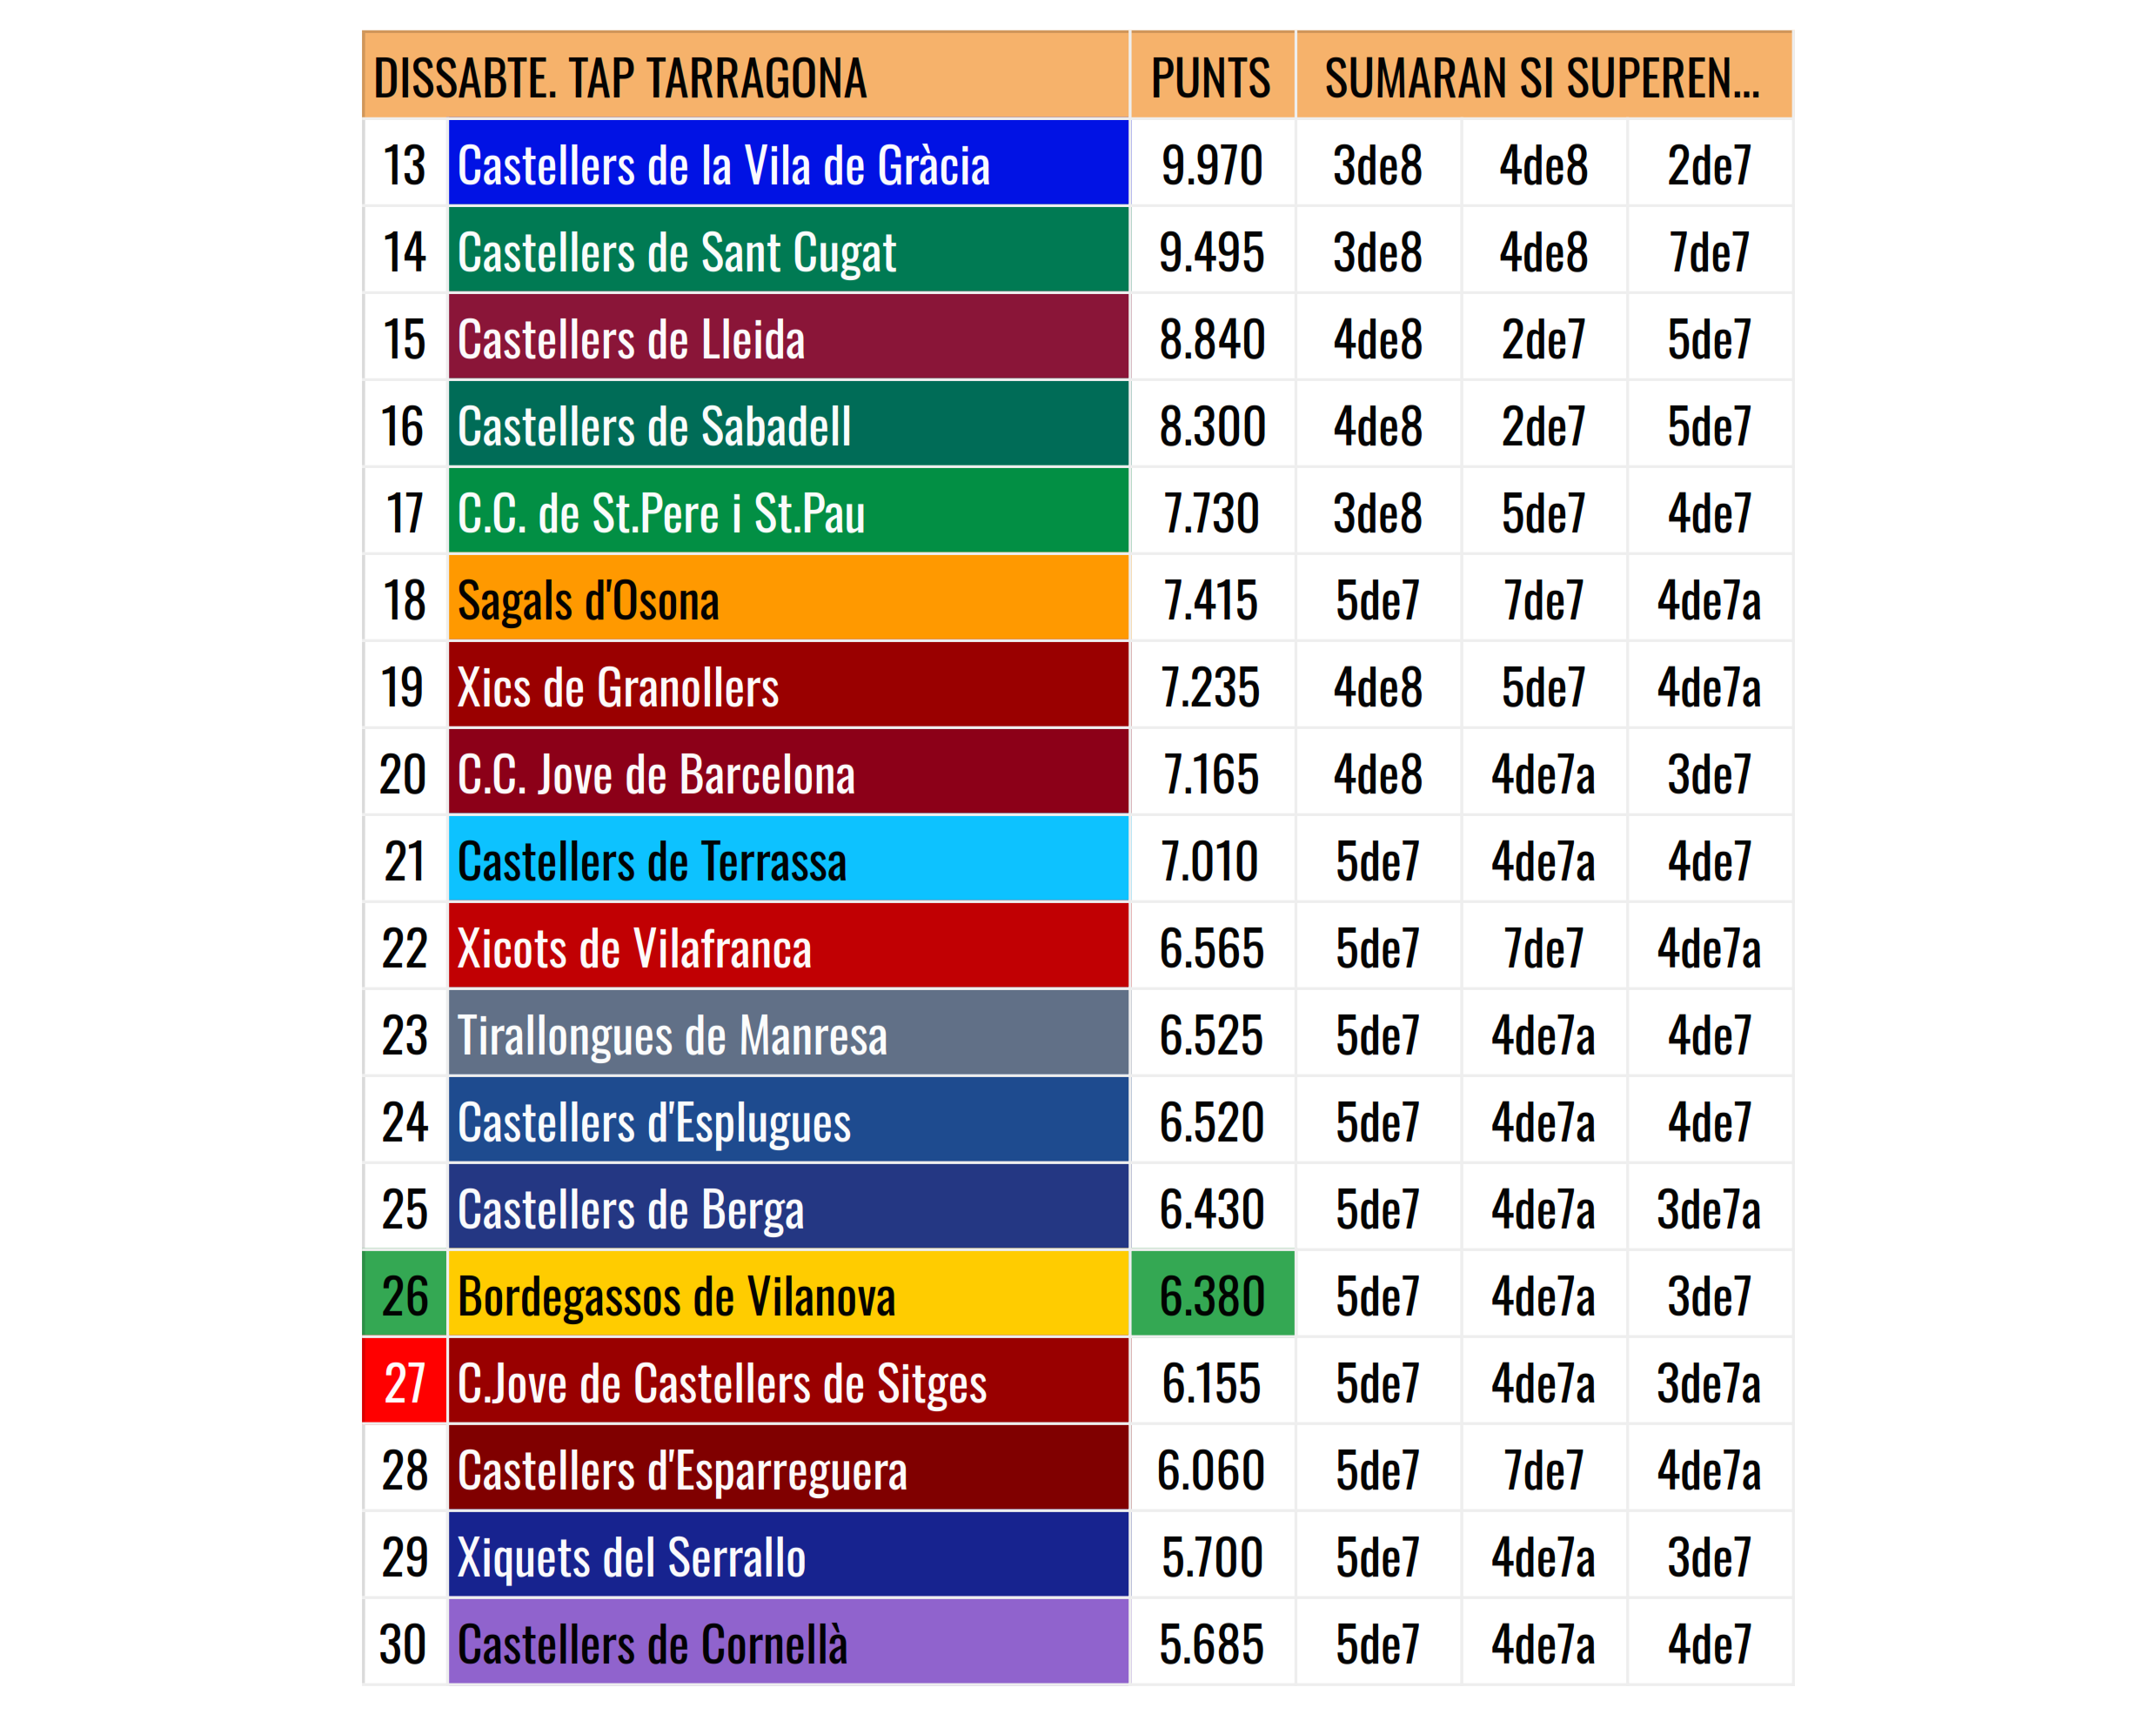Click the Castellers de la Vila de Gràcia cell

tap(788, 163)
